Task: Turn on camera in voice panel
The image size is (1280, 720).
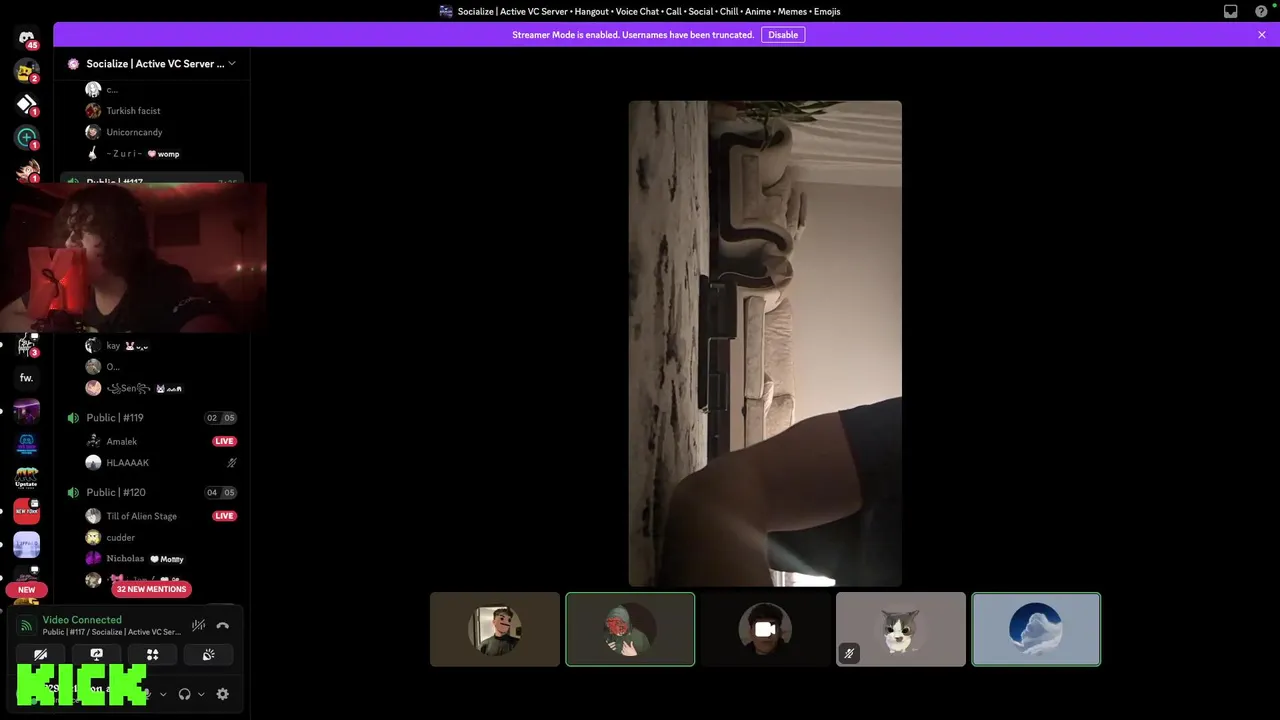Action: coord(40,655)
